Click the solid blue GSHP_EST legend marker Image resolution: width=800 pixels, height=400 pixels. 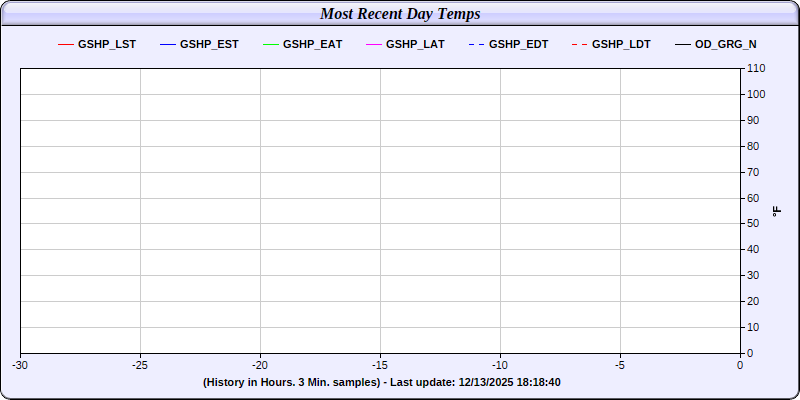[167, 45]
